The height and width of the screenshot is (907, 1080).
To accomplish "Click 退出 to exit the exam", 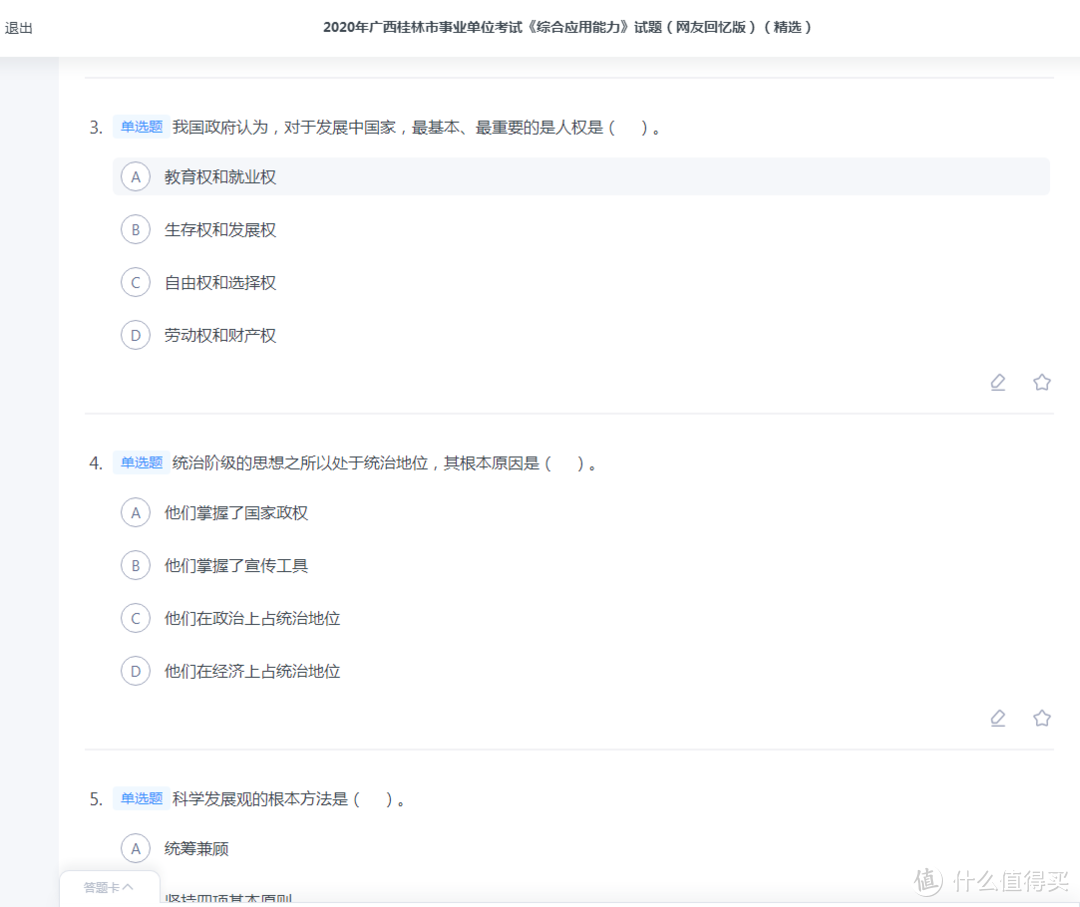I will point(21,28).
